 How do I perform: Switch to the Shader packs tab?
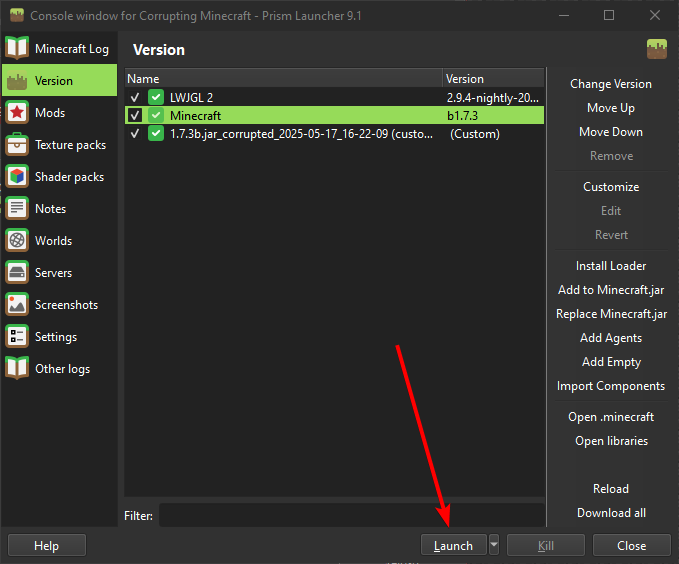tap(59, 176)
